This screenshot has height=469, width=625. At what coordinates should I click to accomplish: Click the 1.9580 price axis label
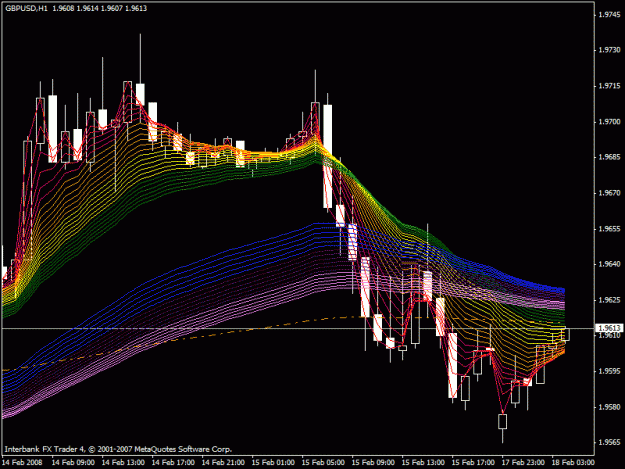coord(610,407)
